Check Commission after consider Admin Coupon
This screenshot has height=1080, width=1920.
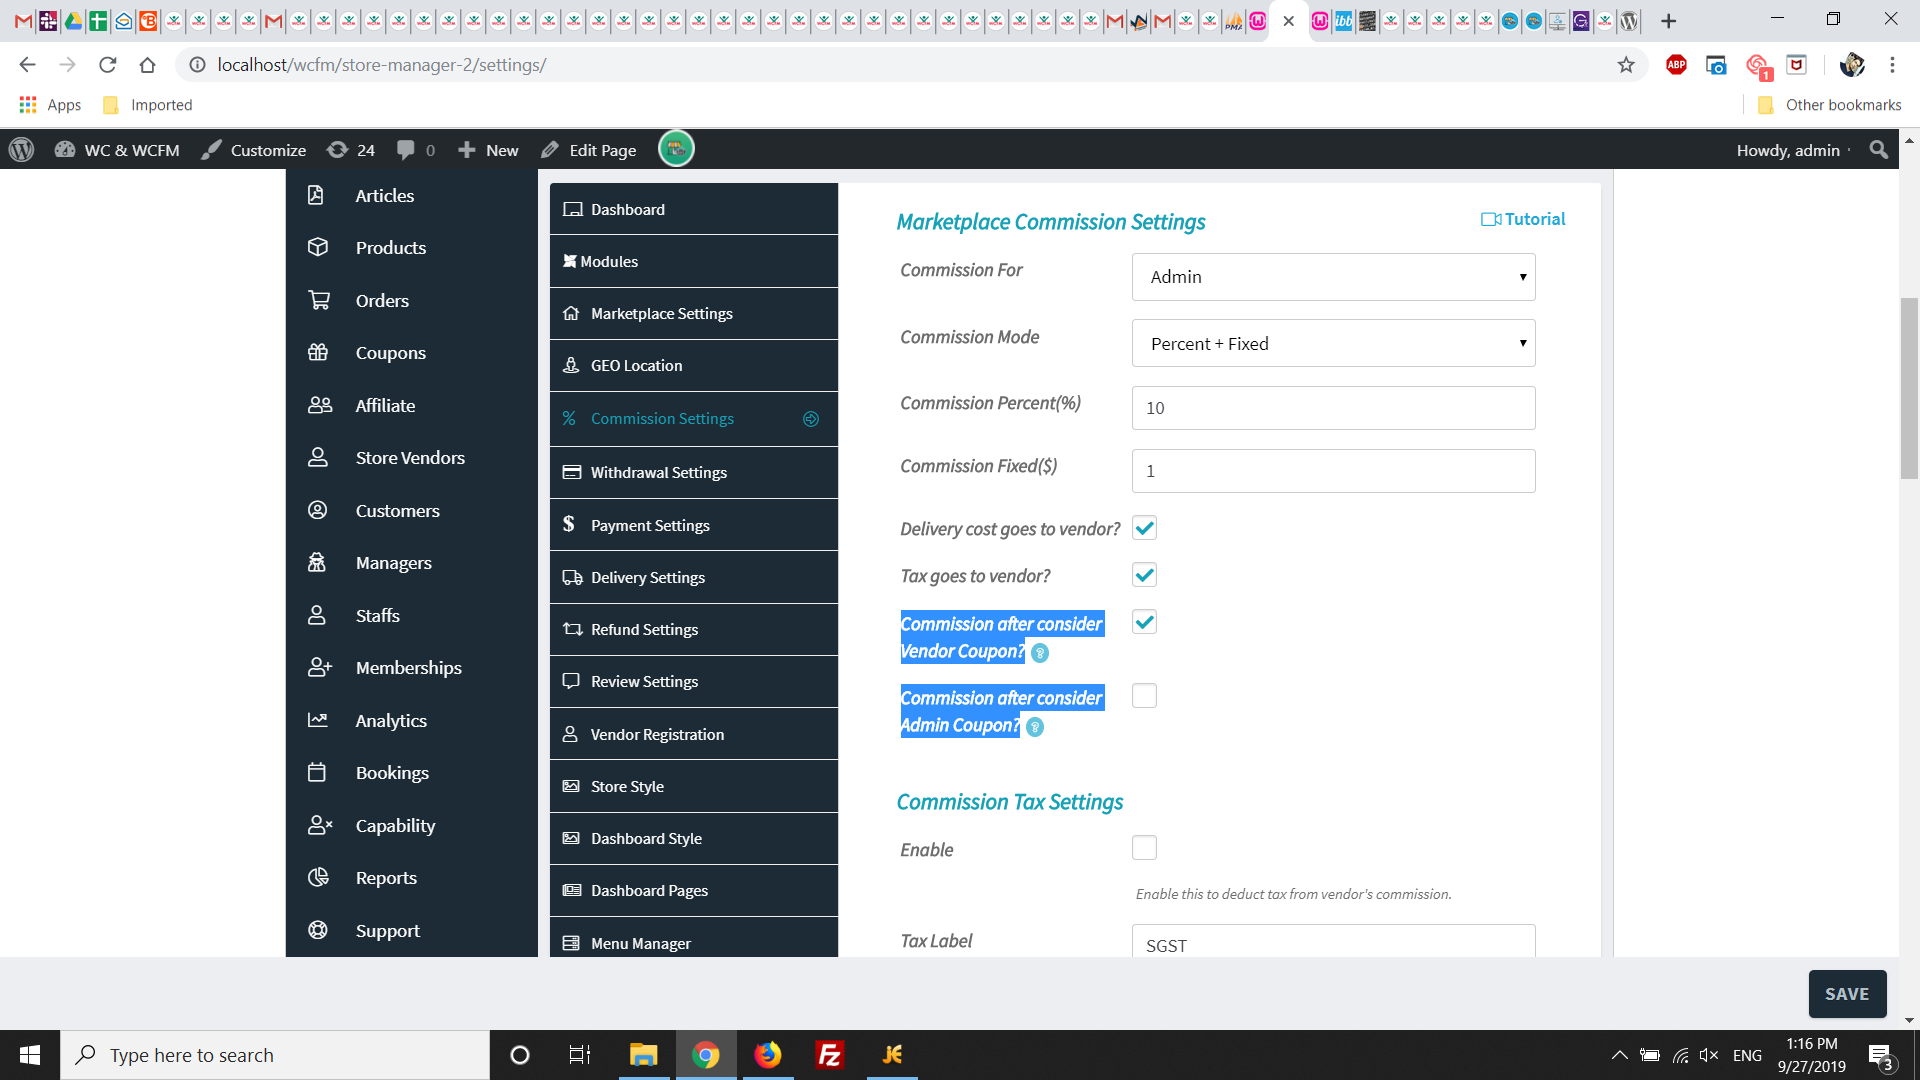(1144, 696)
